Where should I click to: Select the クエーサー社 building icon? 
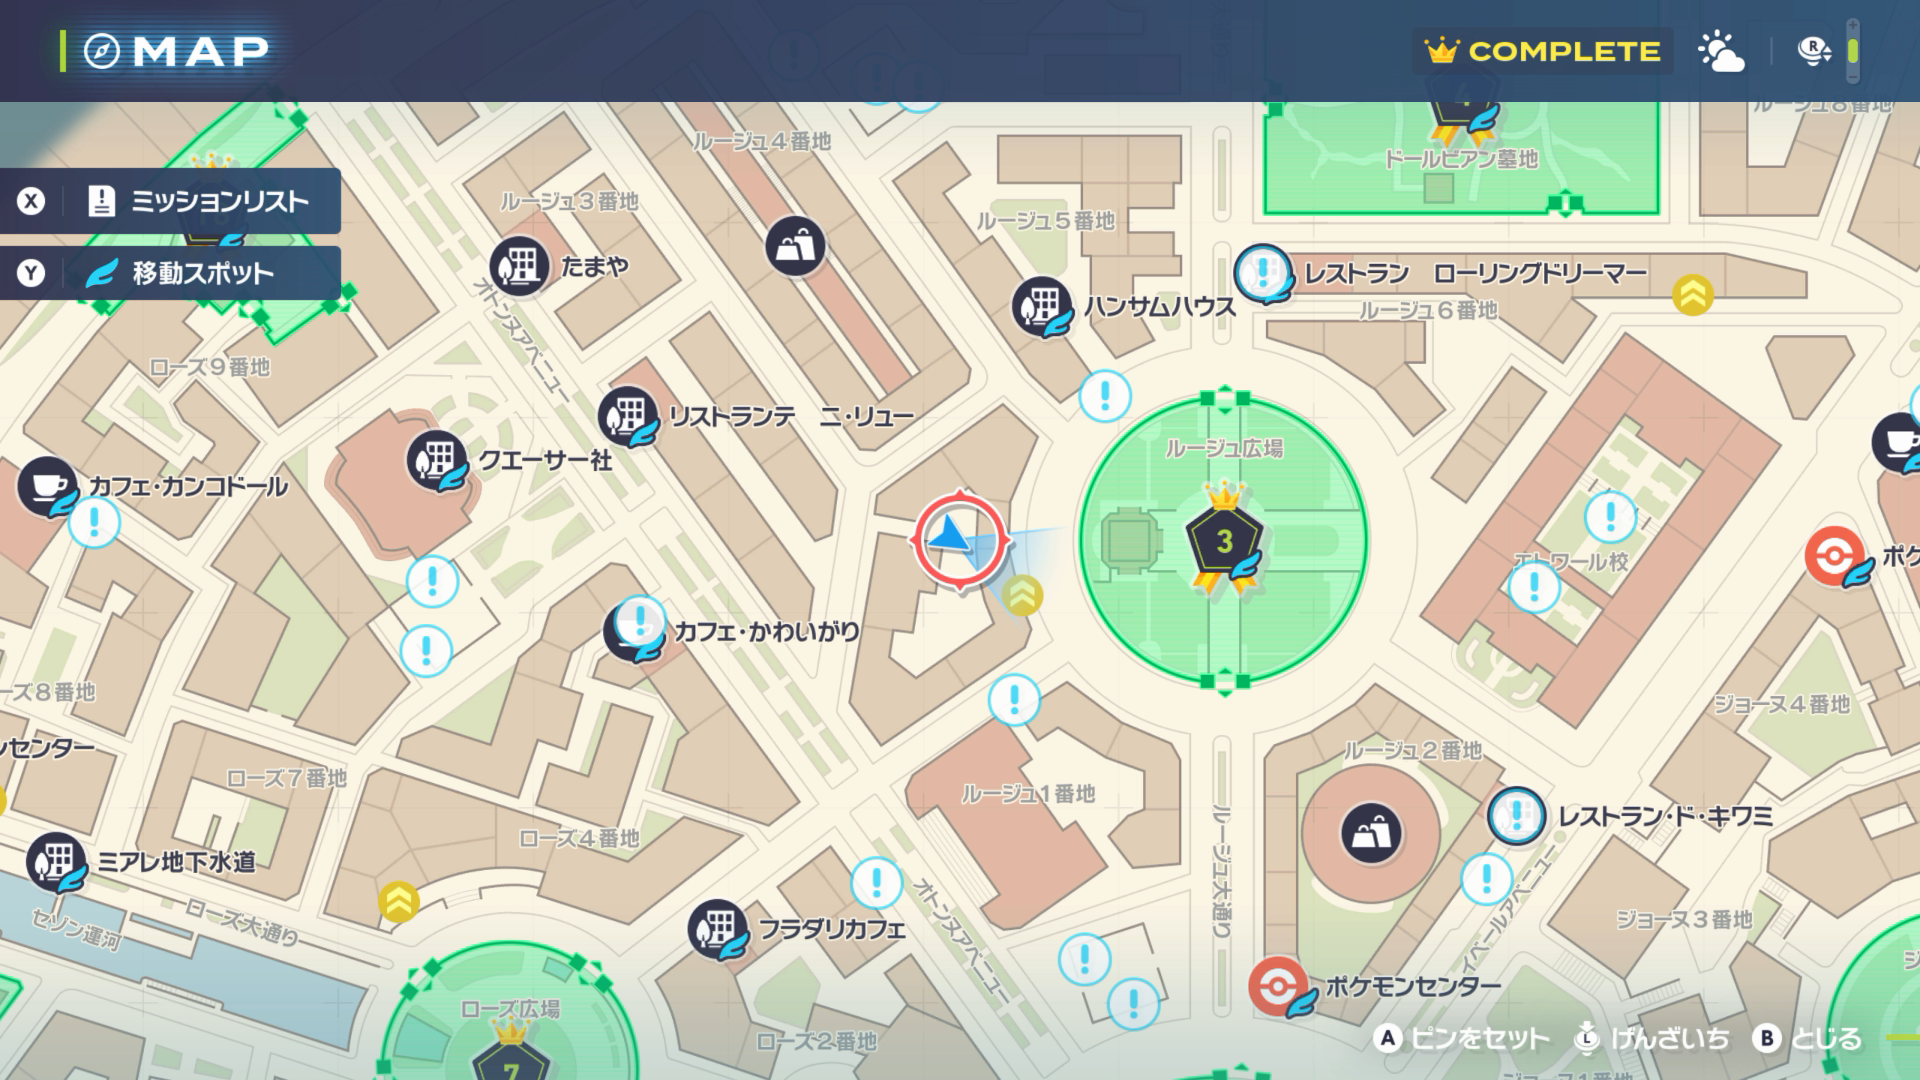[436, 460]
